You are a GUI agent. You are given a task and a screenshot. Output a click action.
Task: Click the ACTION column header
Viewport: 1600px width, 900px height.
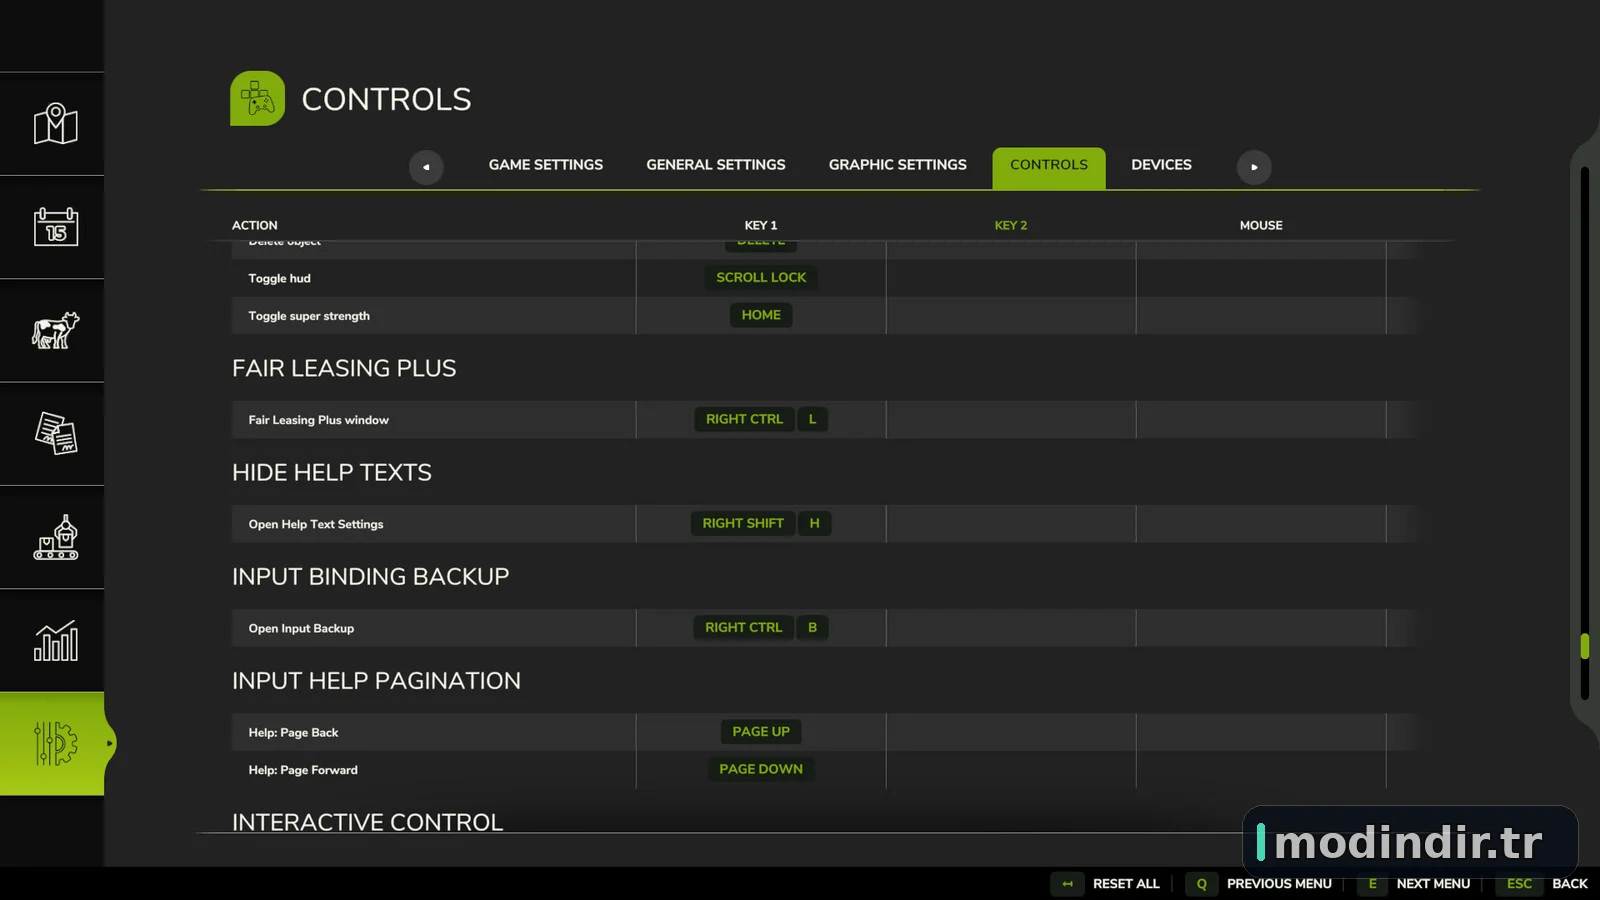(x=255, y=226)
